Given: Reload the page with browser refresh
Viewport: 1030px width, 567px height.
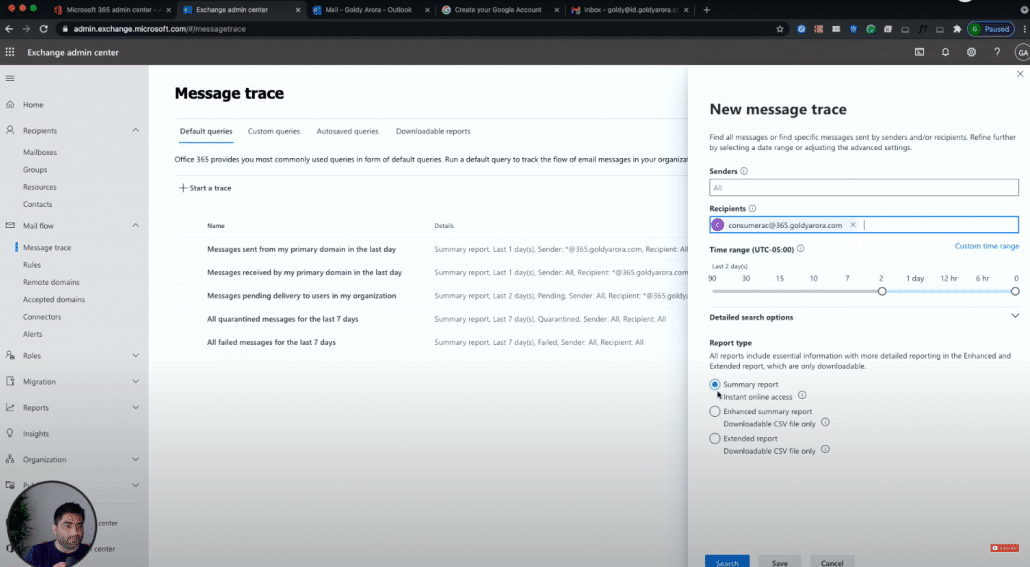Looking at the screenshot, I should point(43,29).
